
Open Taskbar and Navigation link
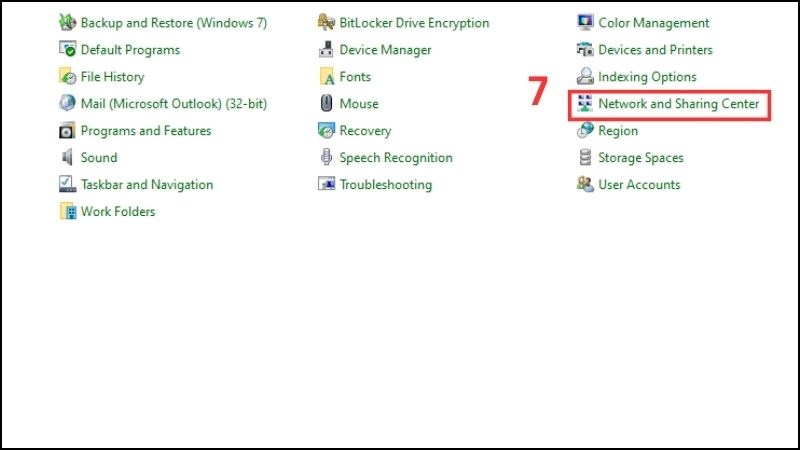146,185
